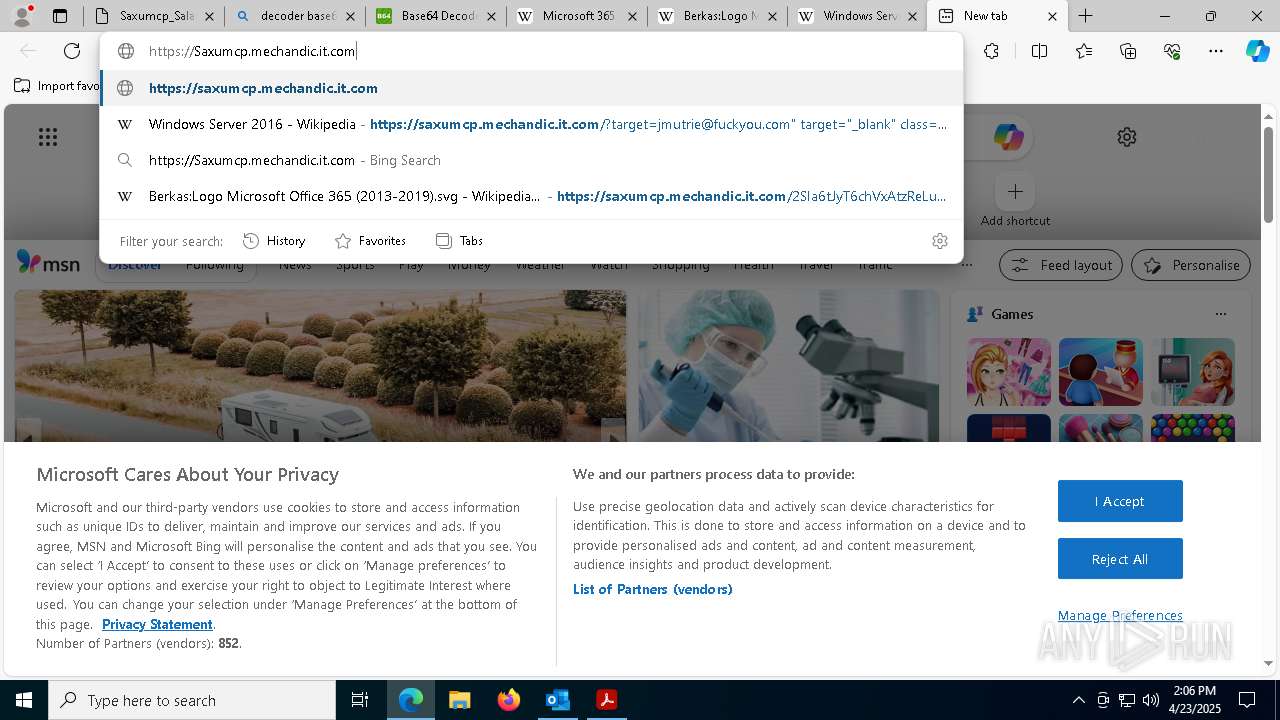Open the Manage Preferences link

(x=1120, y=615)
